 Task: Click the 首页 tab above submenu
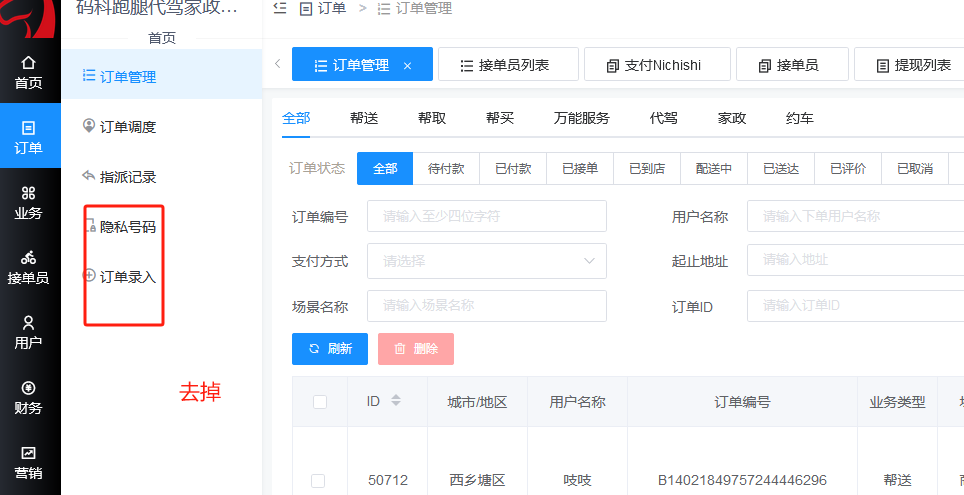[162, 38]
